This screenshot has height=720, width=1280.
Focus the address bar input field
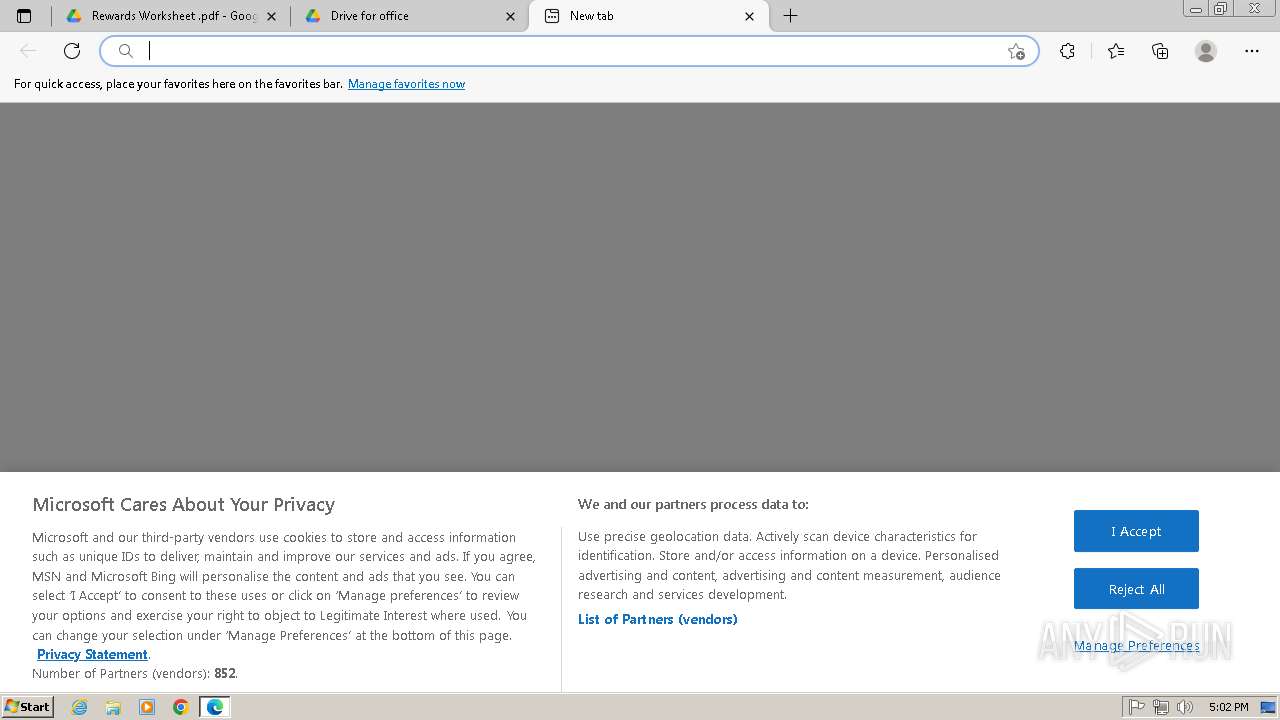pos(570,51)
